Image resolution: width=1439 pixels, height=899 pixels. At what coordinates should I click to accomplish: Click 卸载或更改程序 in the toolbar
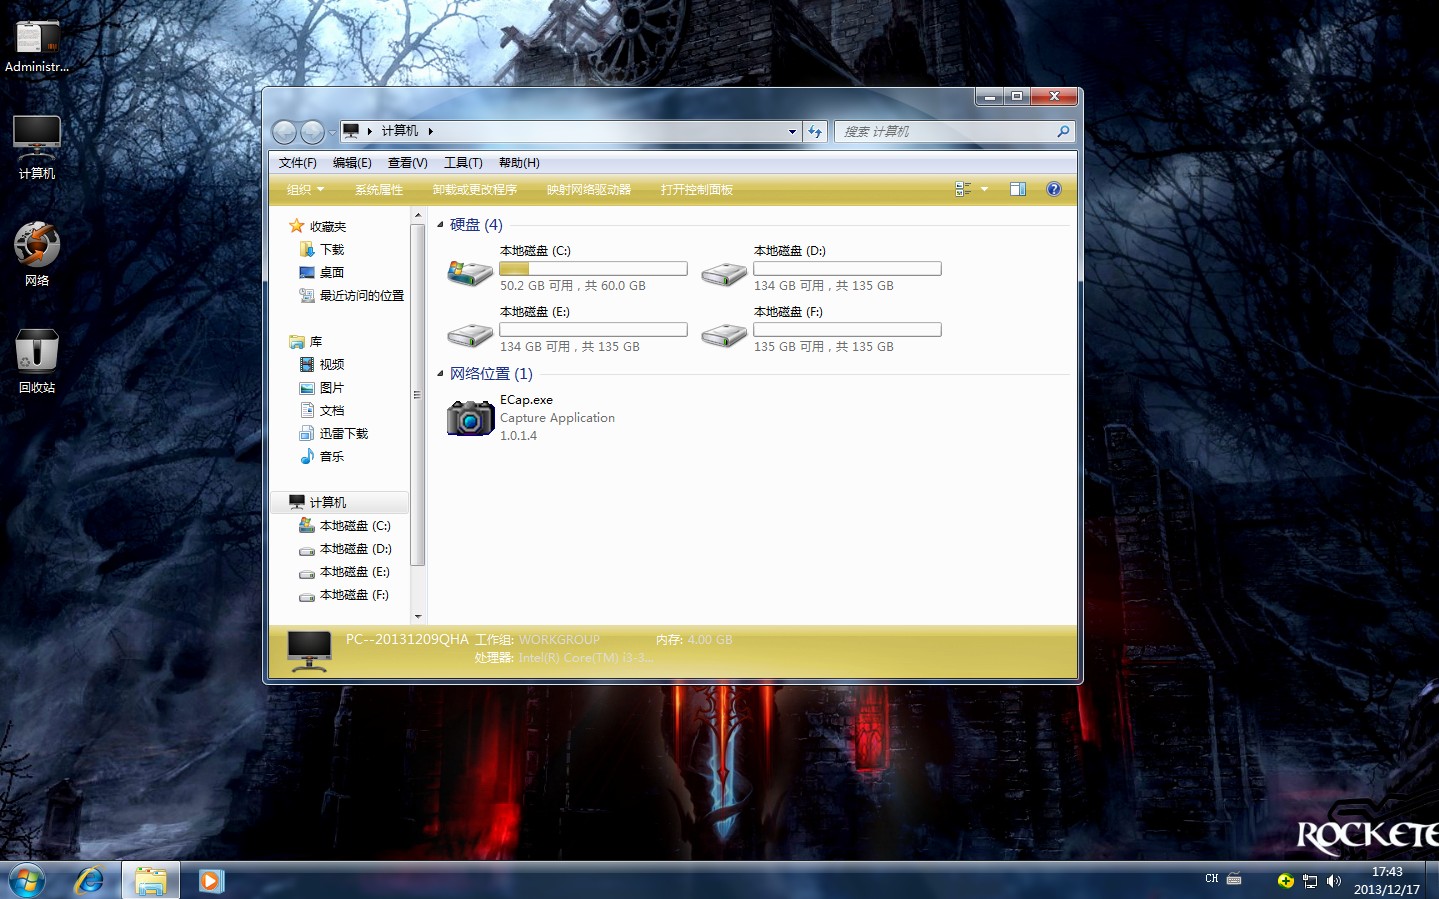tap(475, 189)
